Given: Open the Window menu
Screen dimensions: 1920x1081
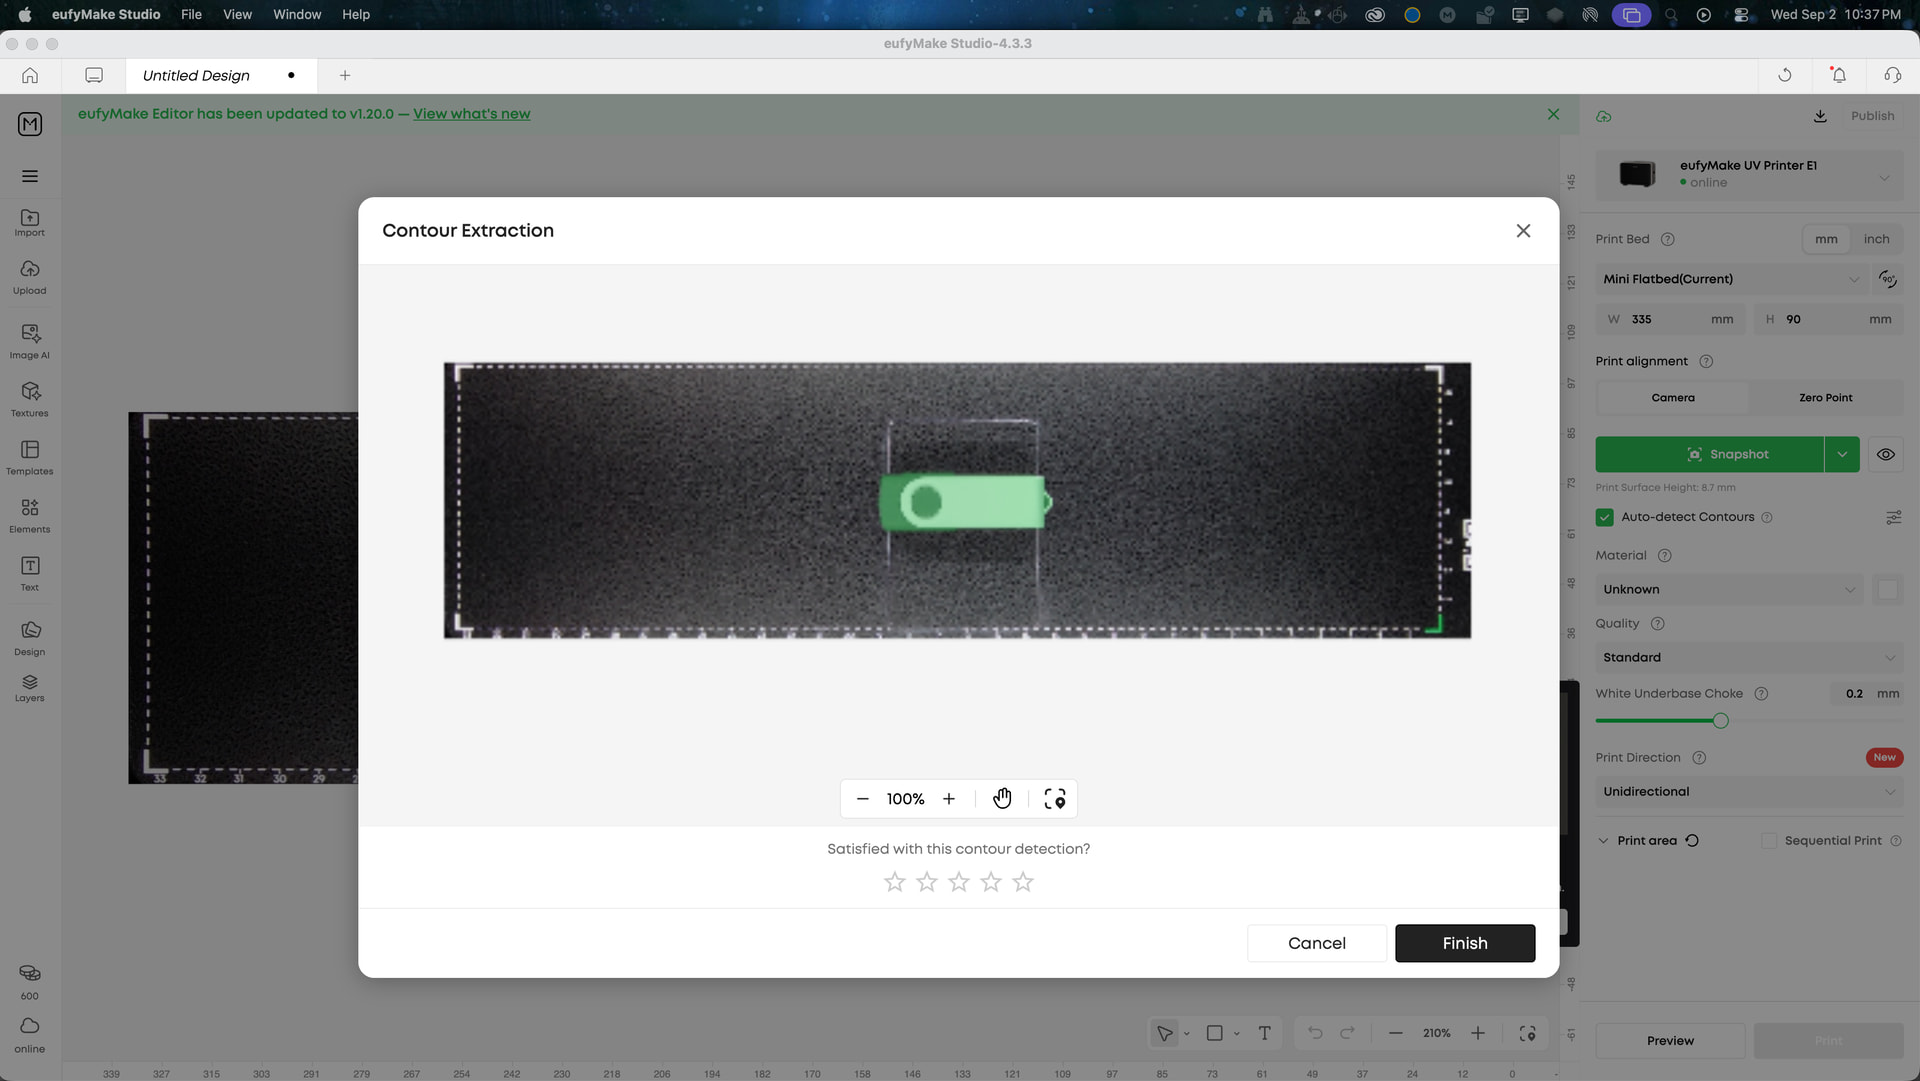Looking at the screenshot, I should pos(297,14).
